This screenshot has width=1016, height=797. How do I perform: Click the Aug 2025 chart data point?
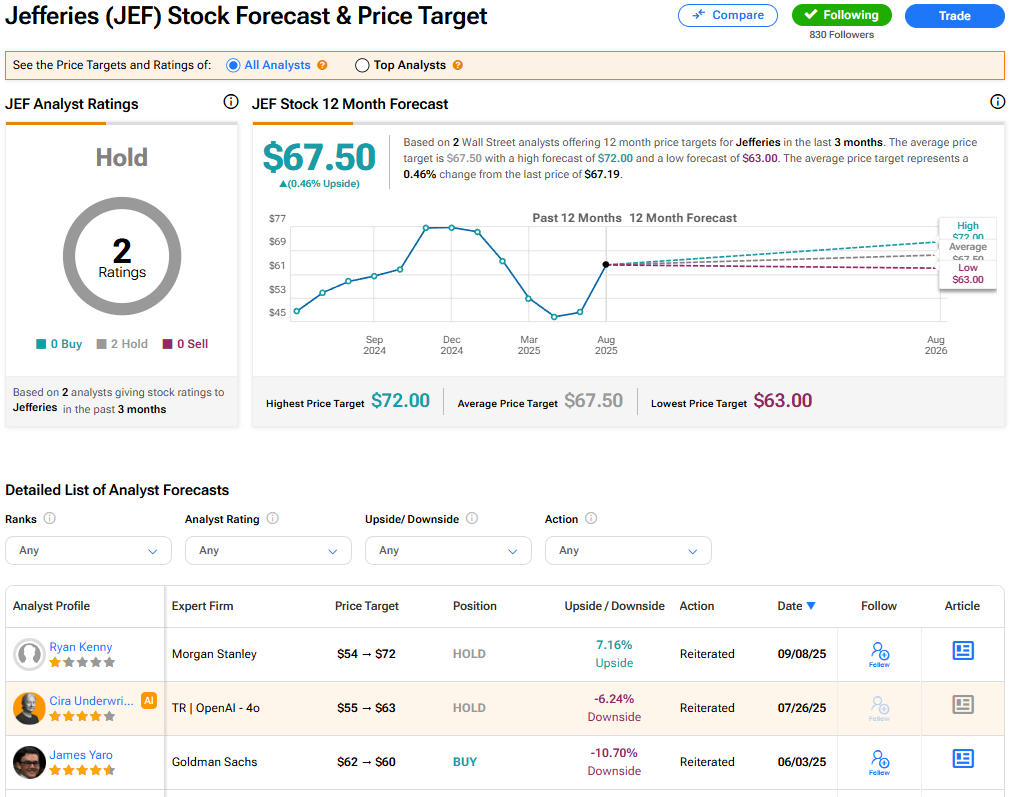(606, 264)
